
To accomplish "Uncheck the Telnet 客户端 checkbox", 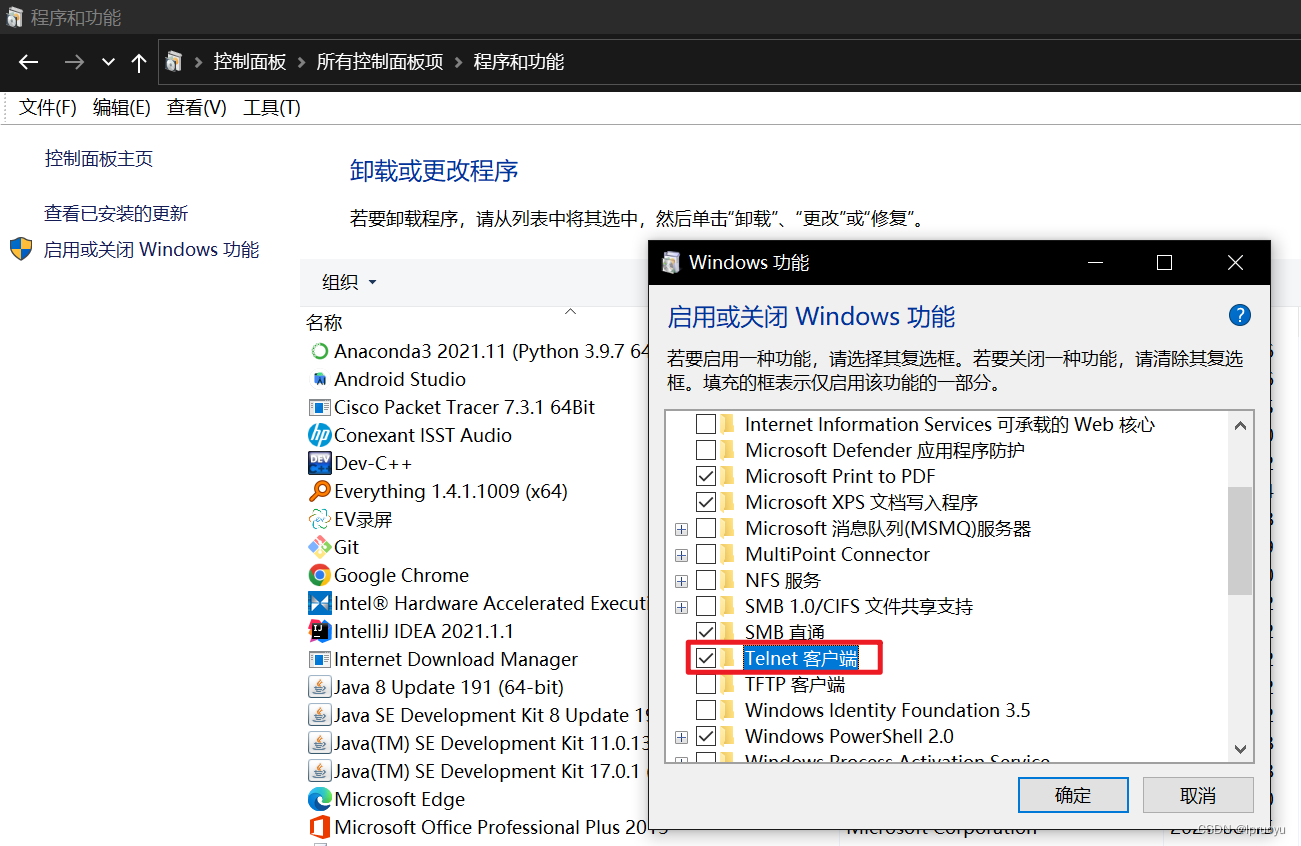I will (x=706, y=658).
